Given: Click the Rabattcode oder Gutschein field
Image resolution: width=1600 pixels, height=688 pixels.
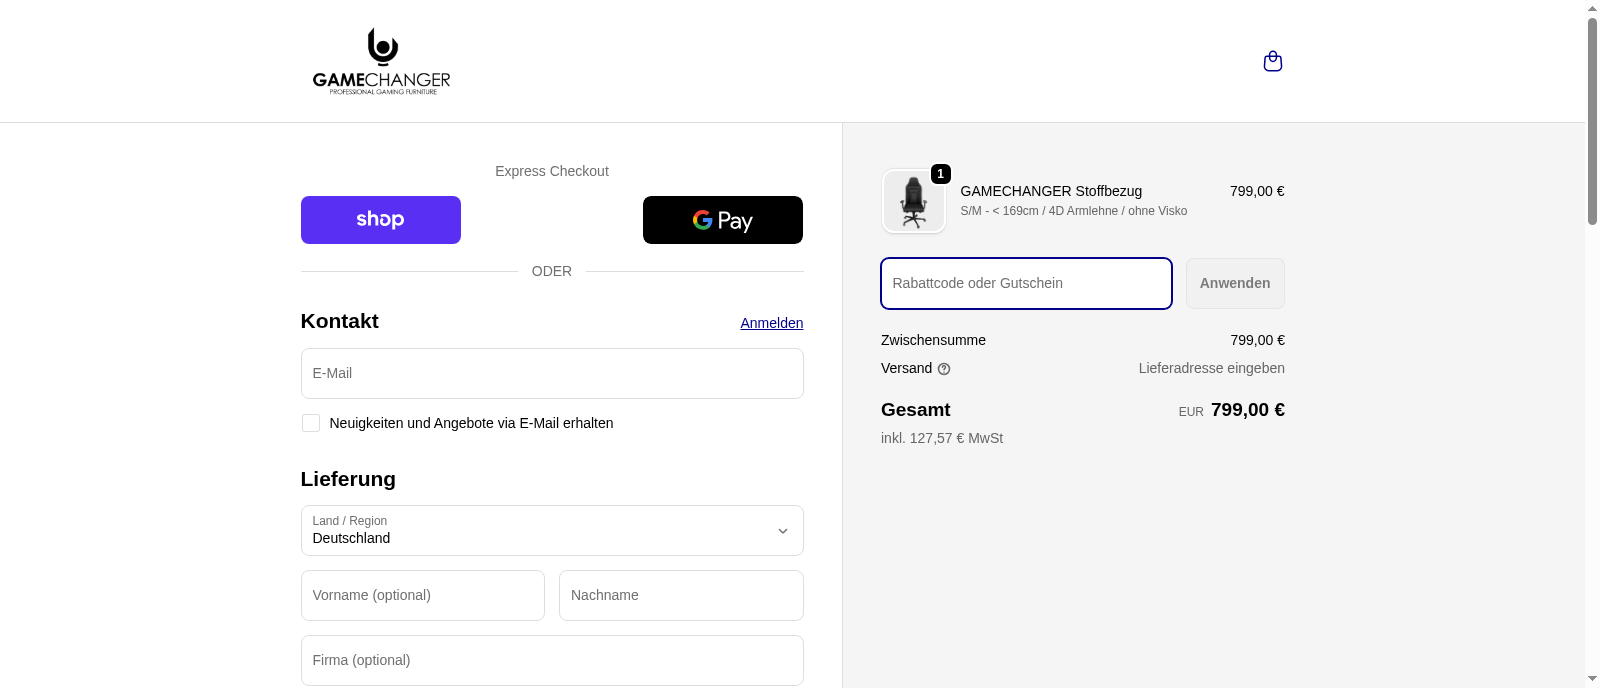Looking at the screenshot, I should point(1025,283).
